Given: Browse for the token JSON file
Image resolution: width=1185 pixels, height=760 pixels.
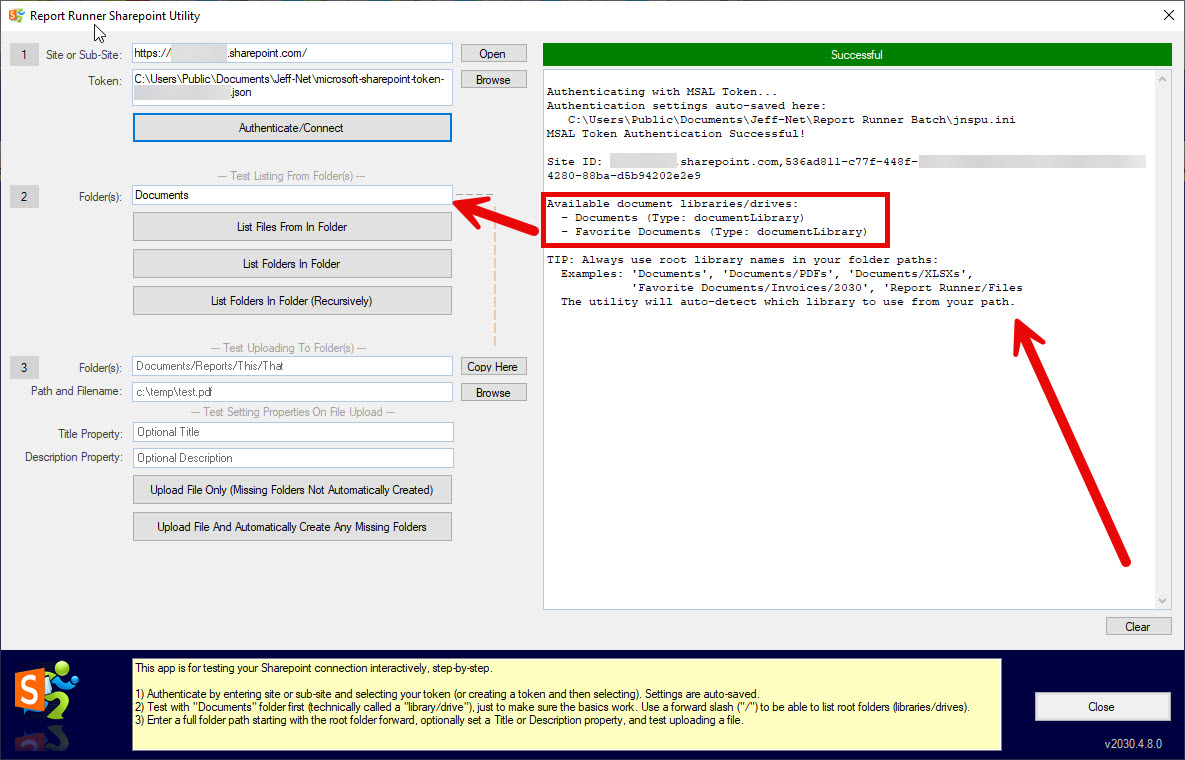Looking at the screenshot, I should (493, 80).
